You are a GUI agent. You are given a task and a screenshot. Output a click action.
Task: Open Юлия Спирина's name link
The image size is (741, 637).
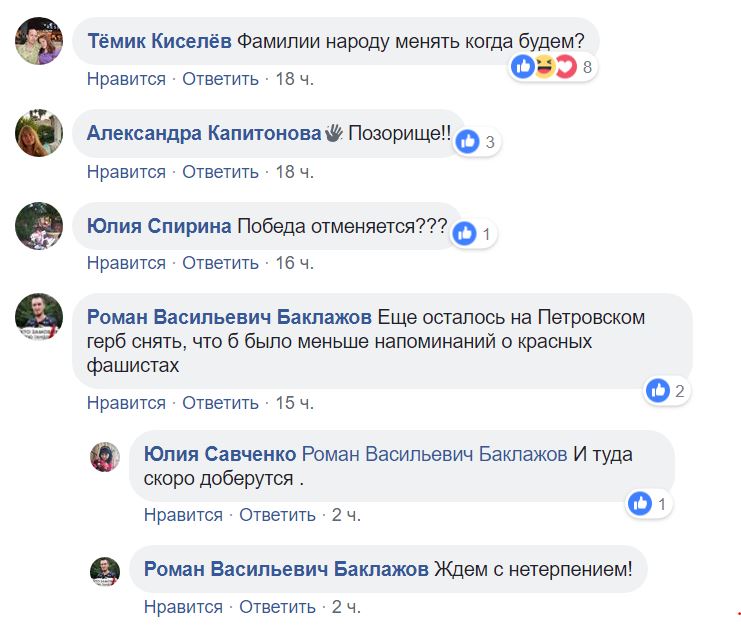point(158,226)
